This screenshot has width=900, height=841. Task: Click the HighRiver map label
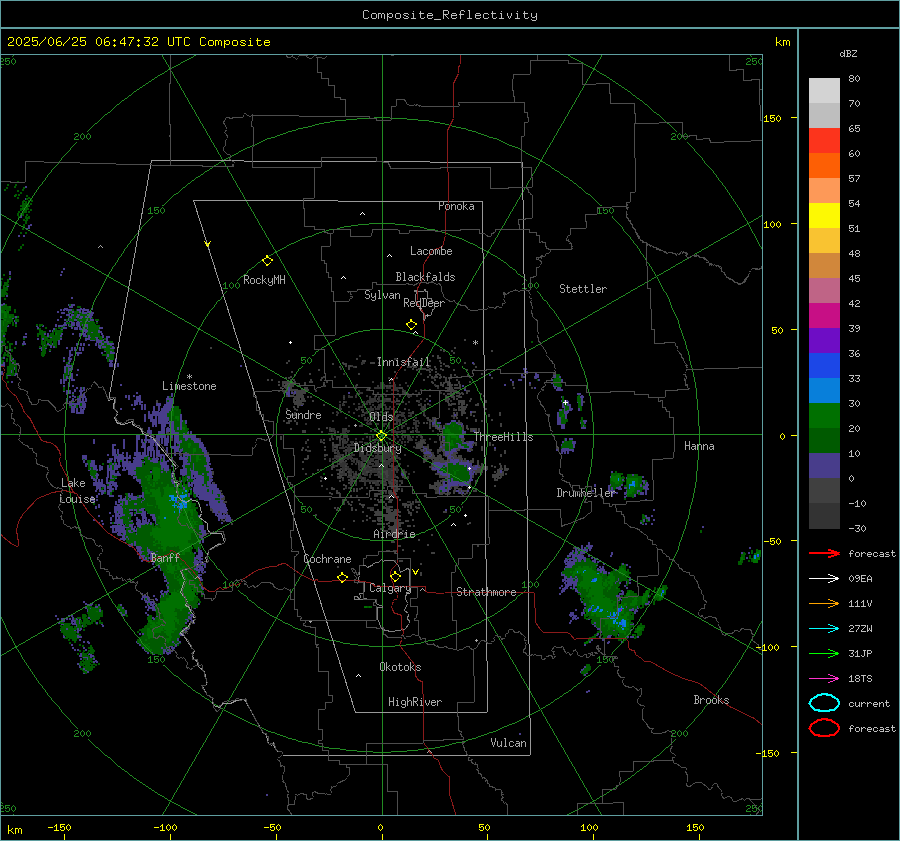tap(415, 702)
